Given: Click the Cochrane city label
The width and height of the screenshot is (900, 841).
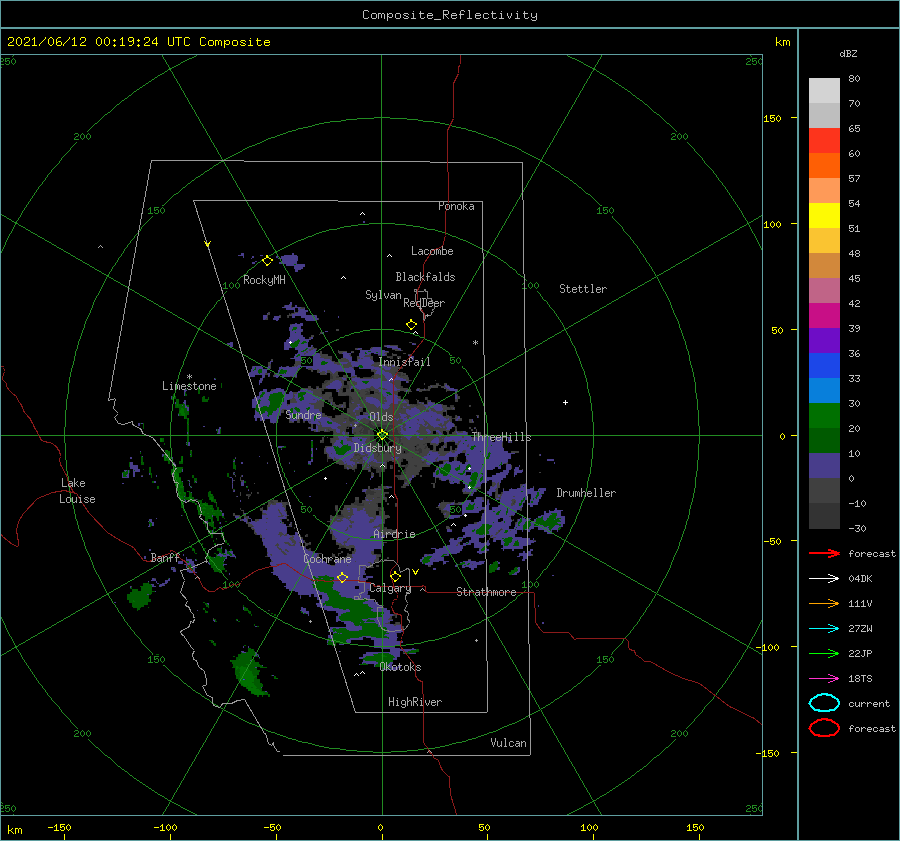Looking at the screenshot, I should [x=327, y=559].
